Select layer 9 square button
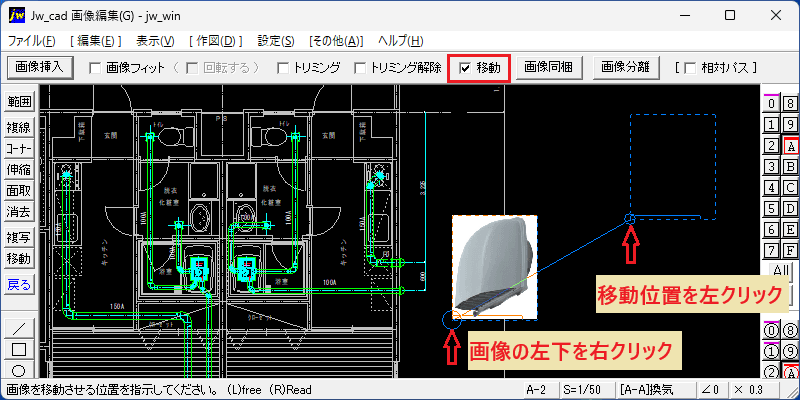This screenshot has width=800, height=400. pos(790,124)
